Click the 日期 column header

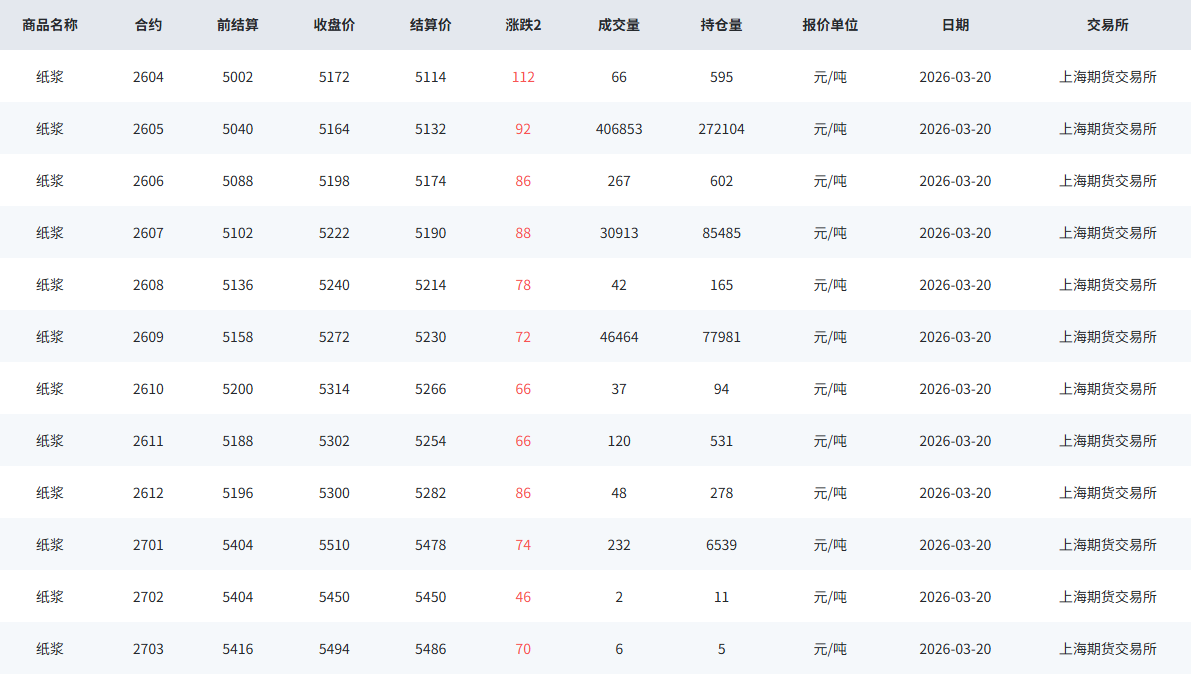pyautogui.click(x=955, y=25)
